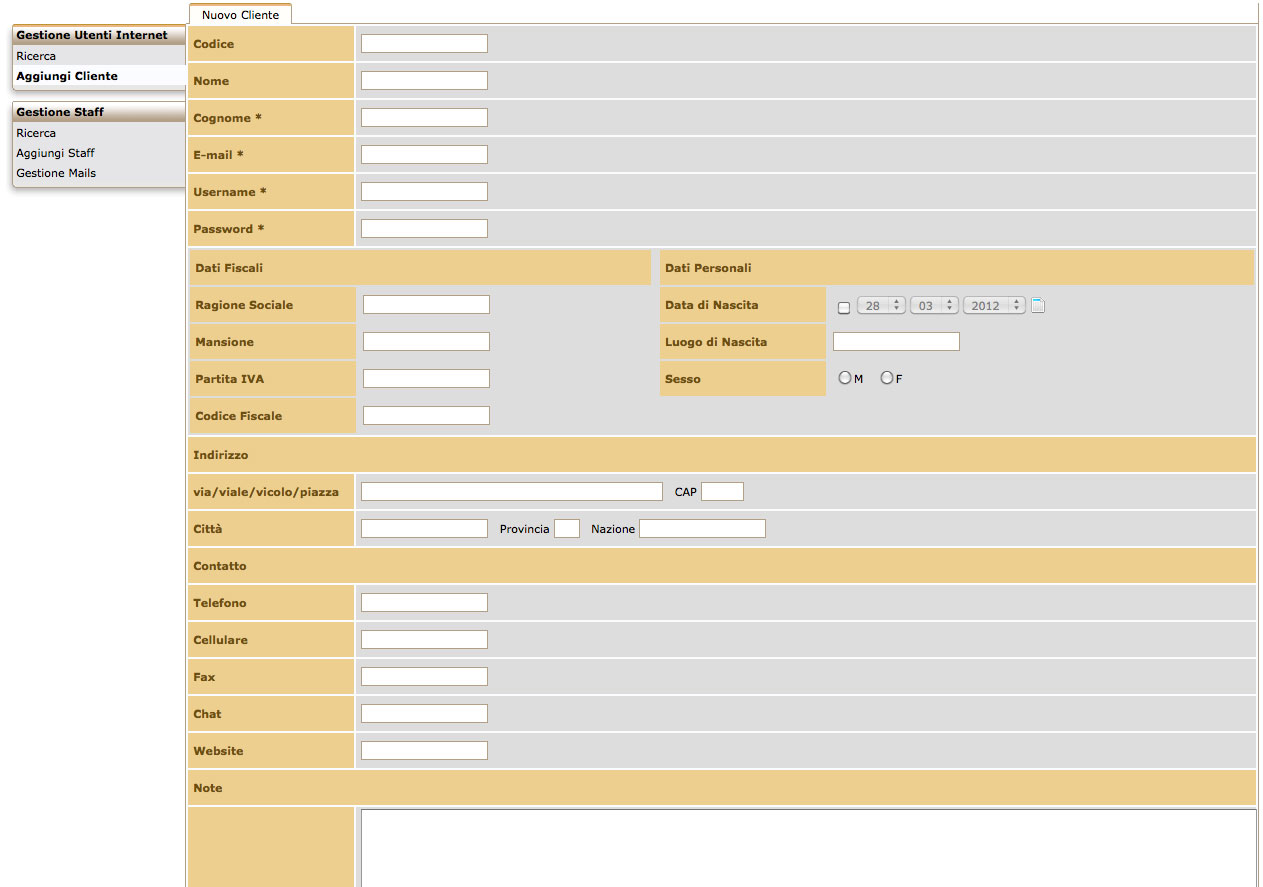Focus the Codice input field

(424, 44)
